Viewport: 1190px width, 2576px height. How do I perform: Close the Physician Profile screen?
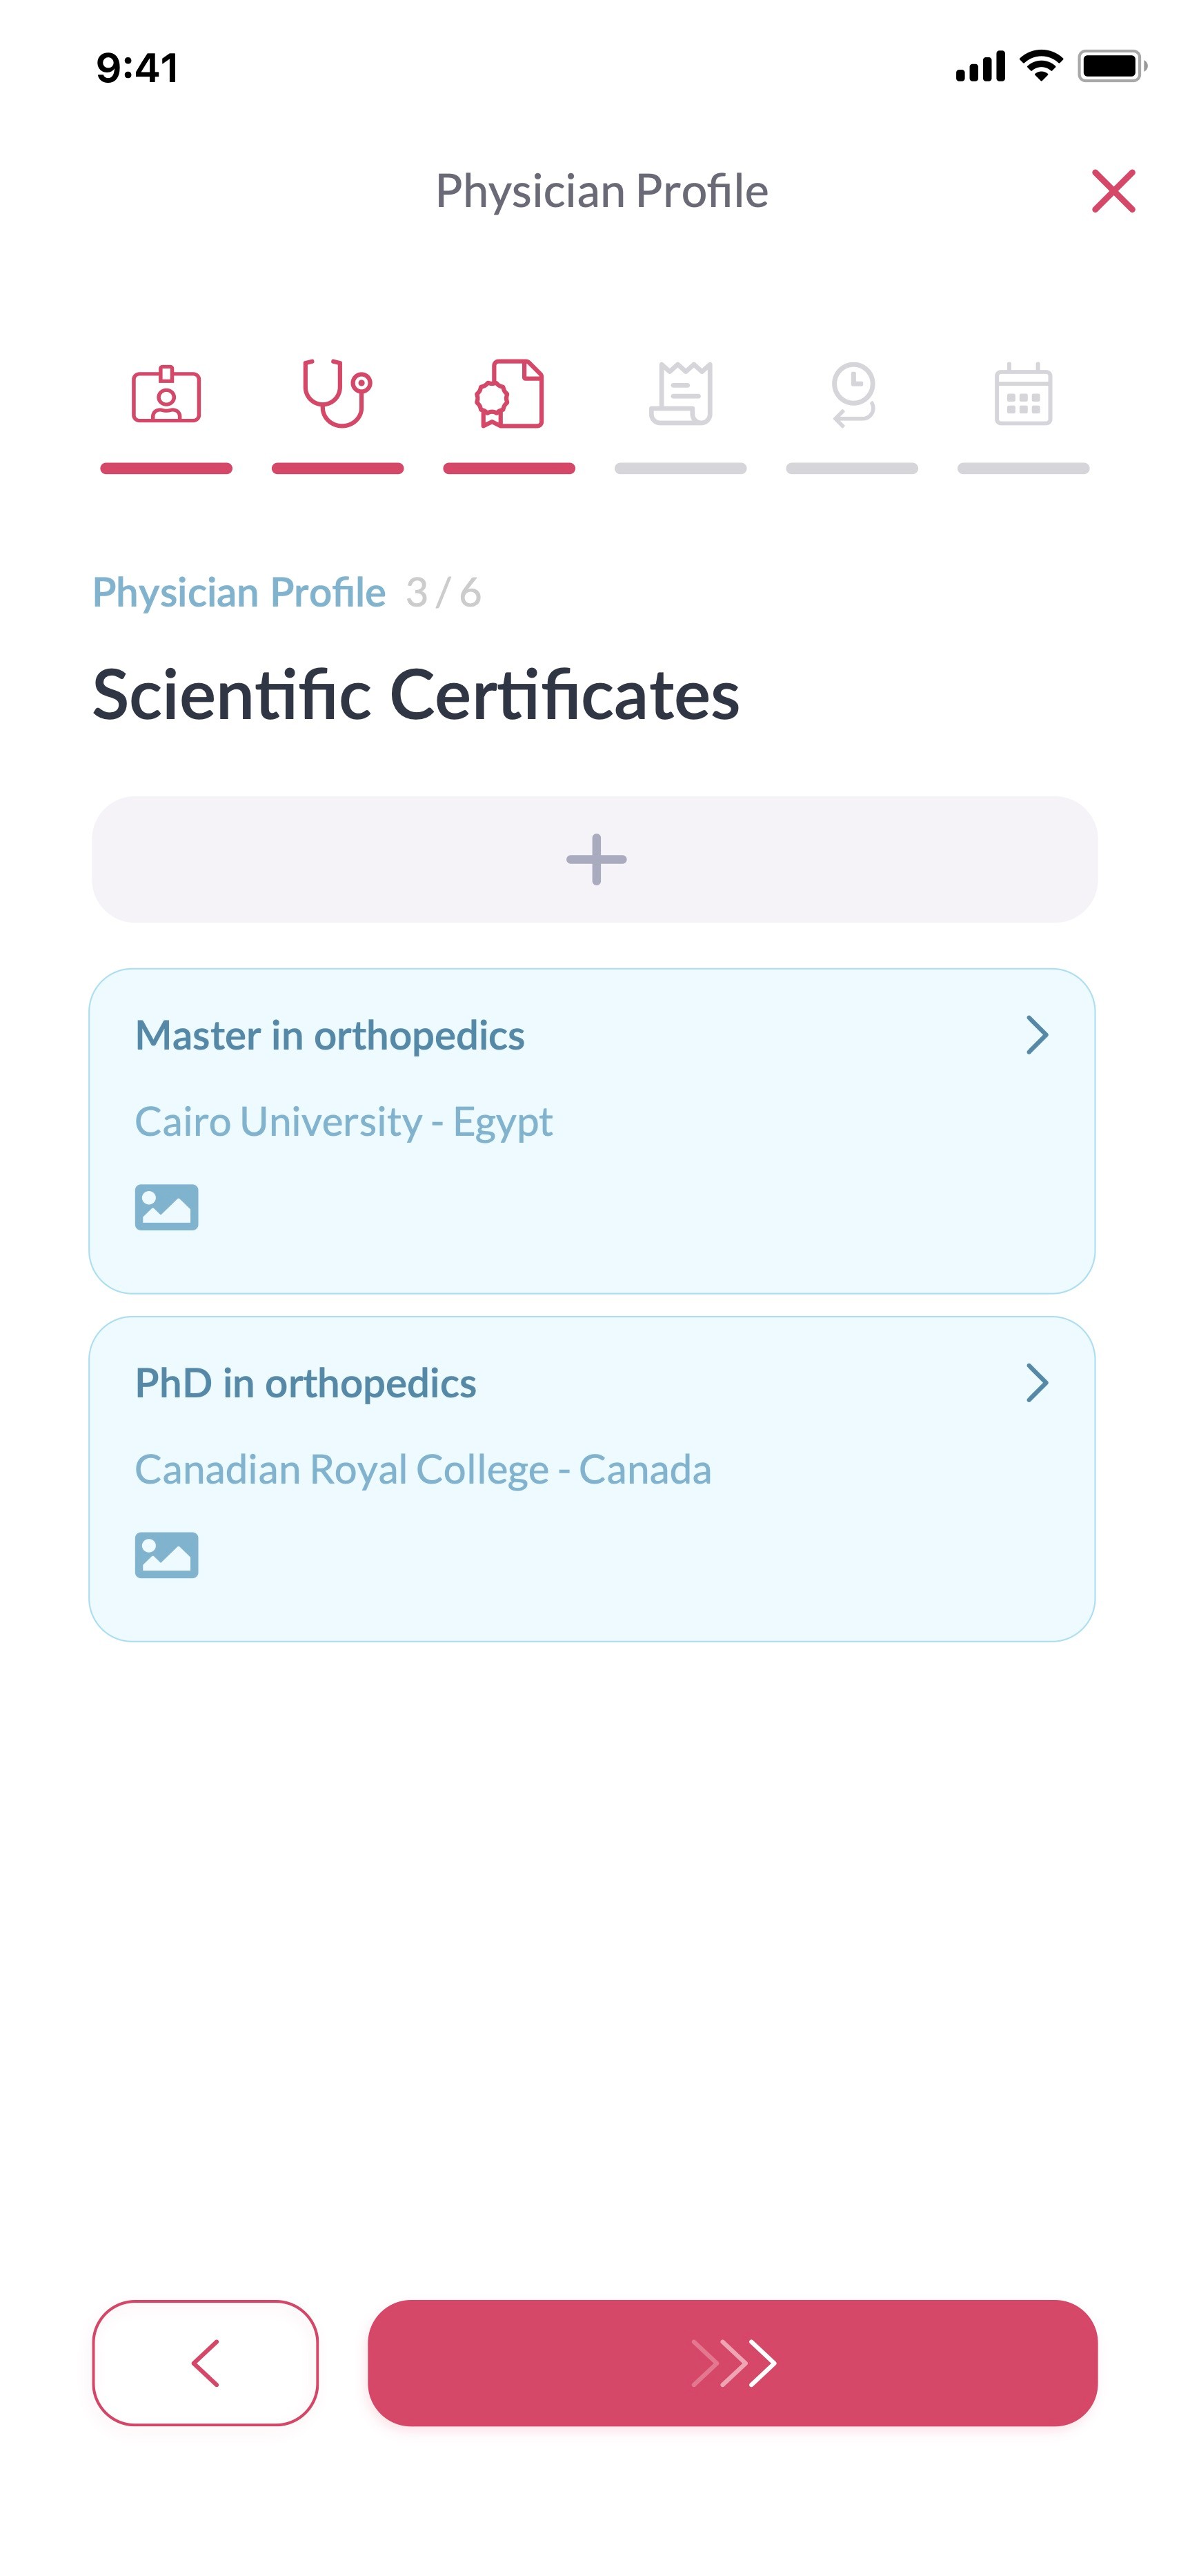point(1113,191)
